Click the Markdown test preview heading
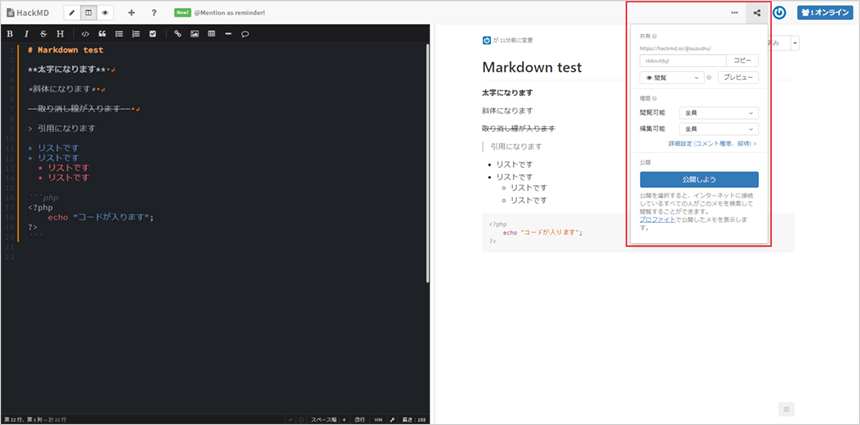Screen dimensions: 860x425 point(532,67)
